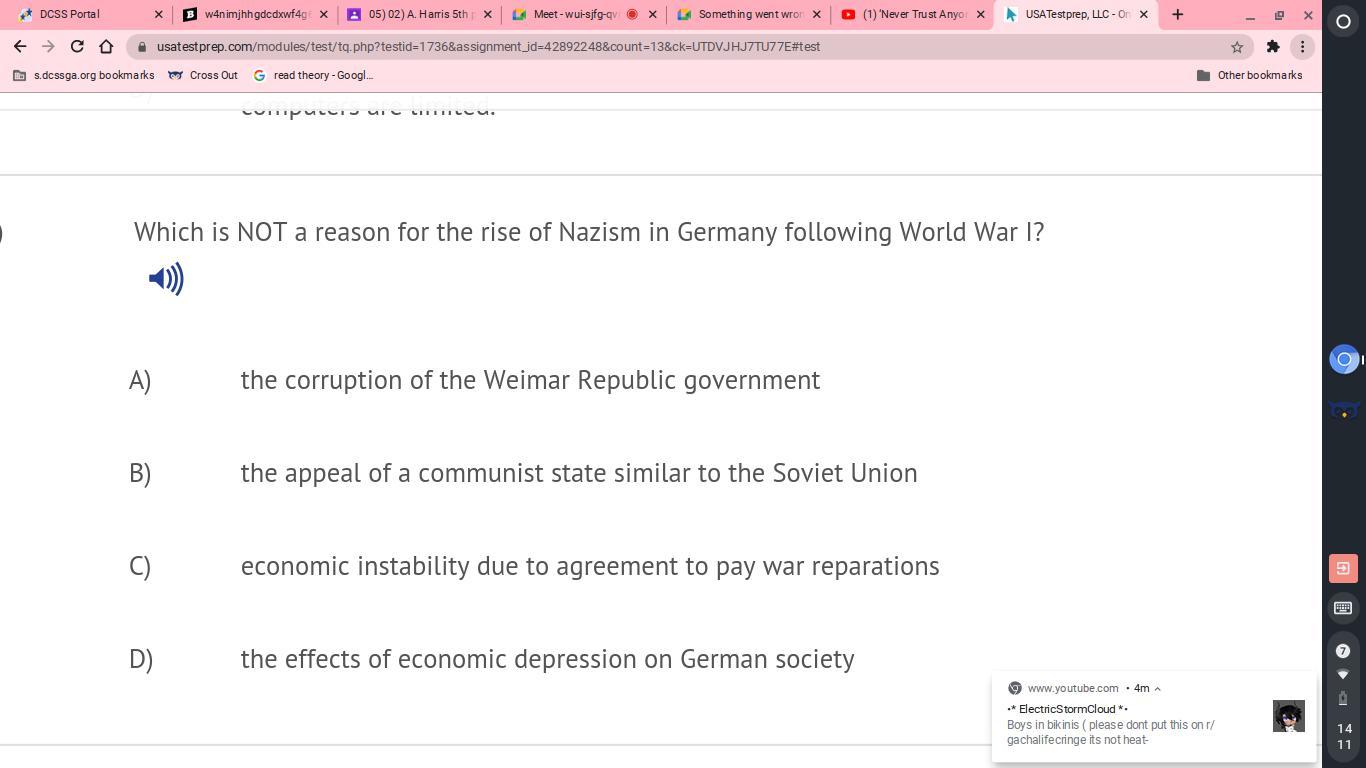Restore down the Chrome window

coord(1279,15)
